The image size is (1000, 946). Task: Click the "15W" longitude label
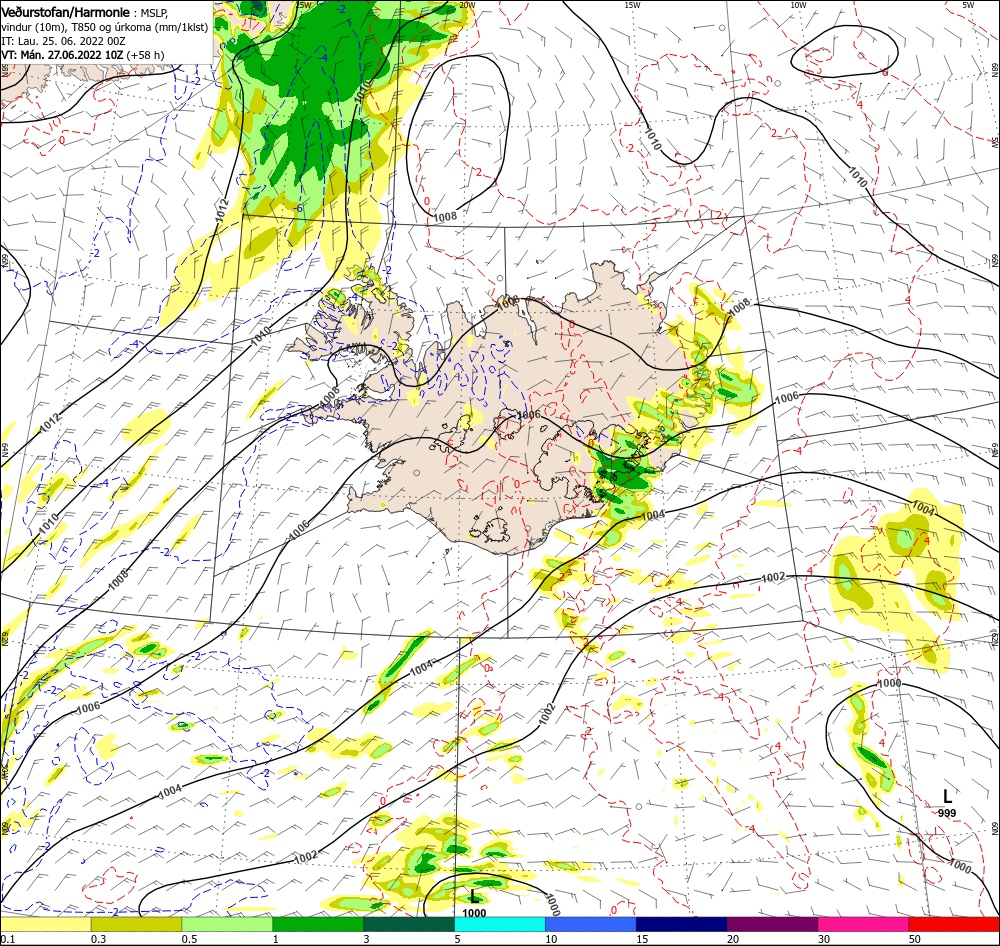[632, 4]
